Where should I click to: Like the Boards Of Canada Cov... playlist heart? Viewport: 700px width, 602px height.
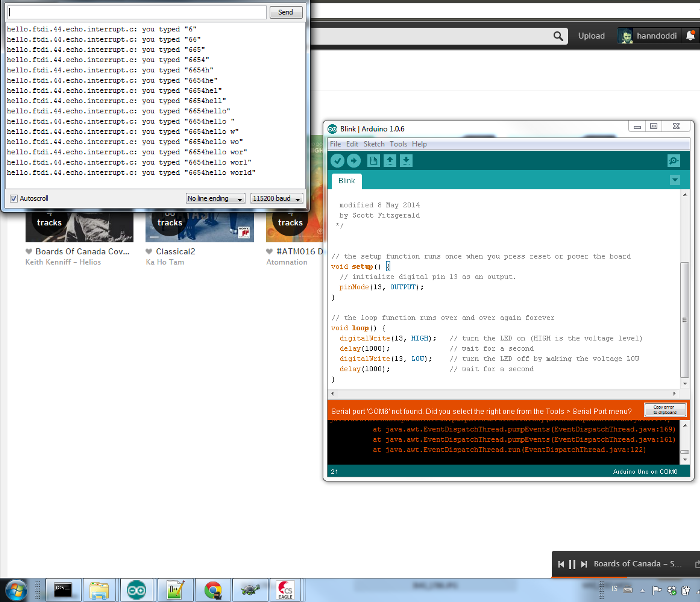pyautogui.click(x=29, y=251)
